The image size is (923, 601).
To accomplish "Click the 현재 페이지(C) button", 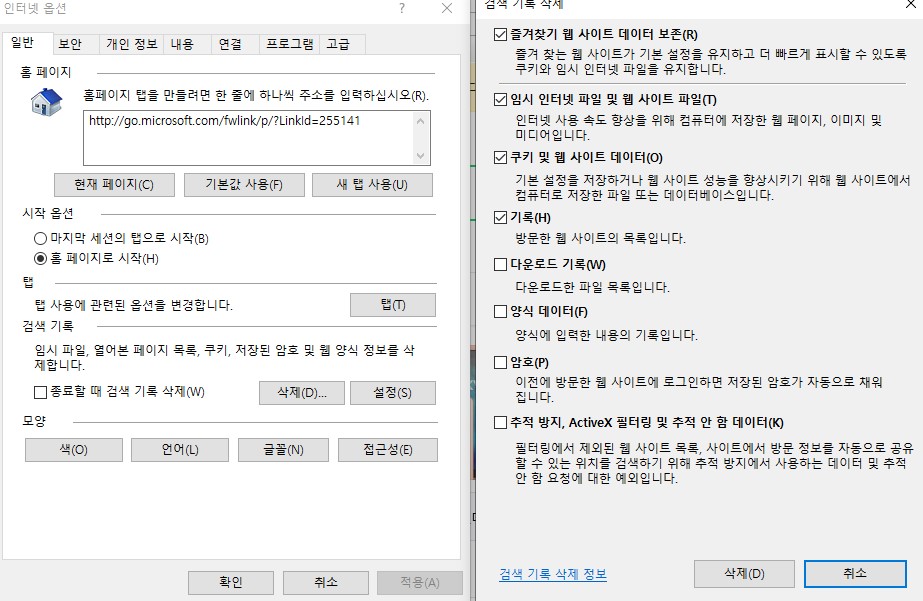I will tap(114, 185).
